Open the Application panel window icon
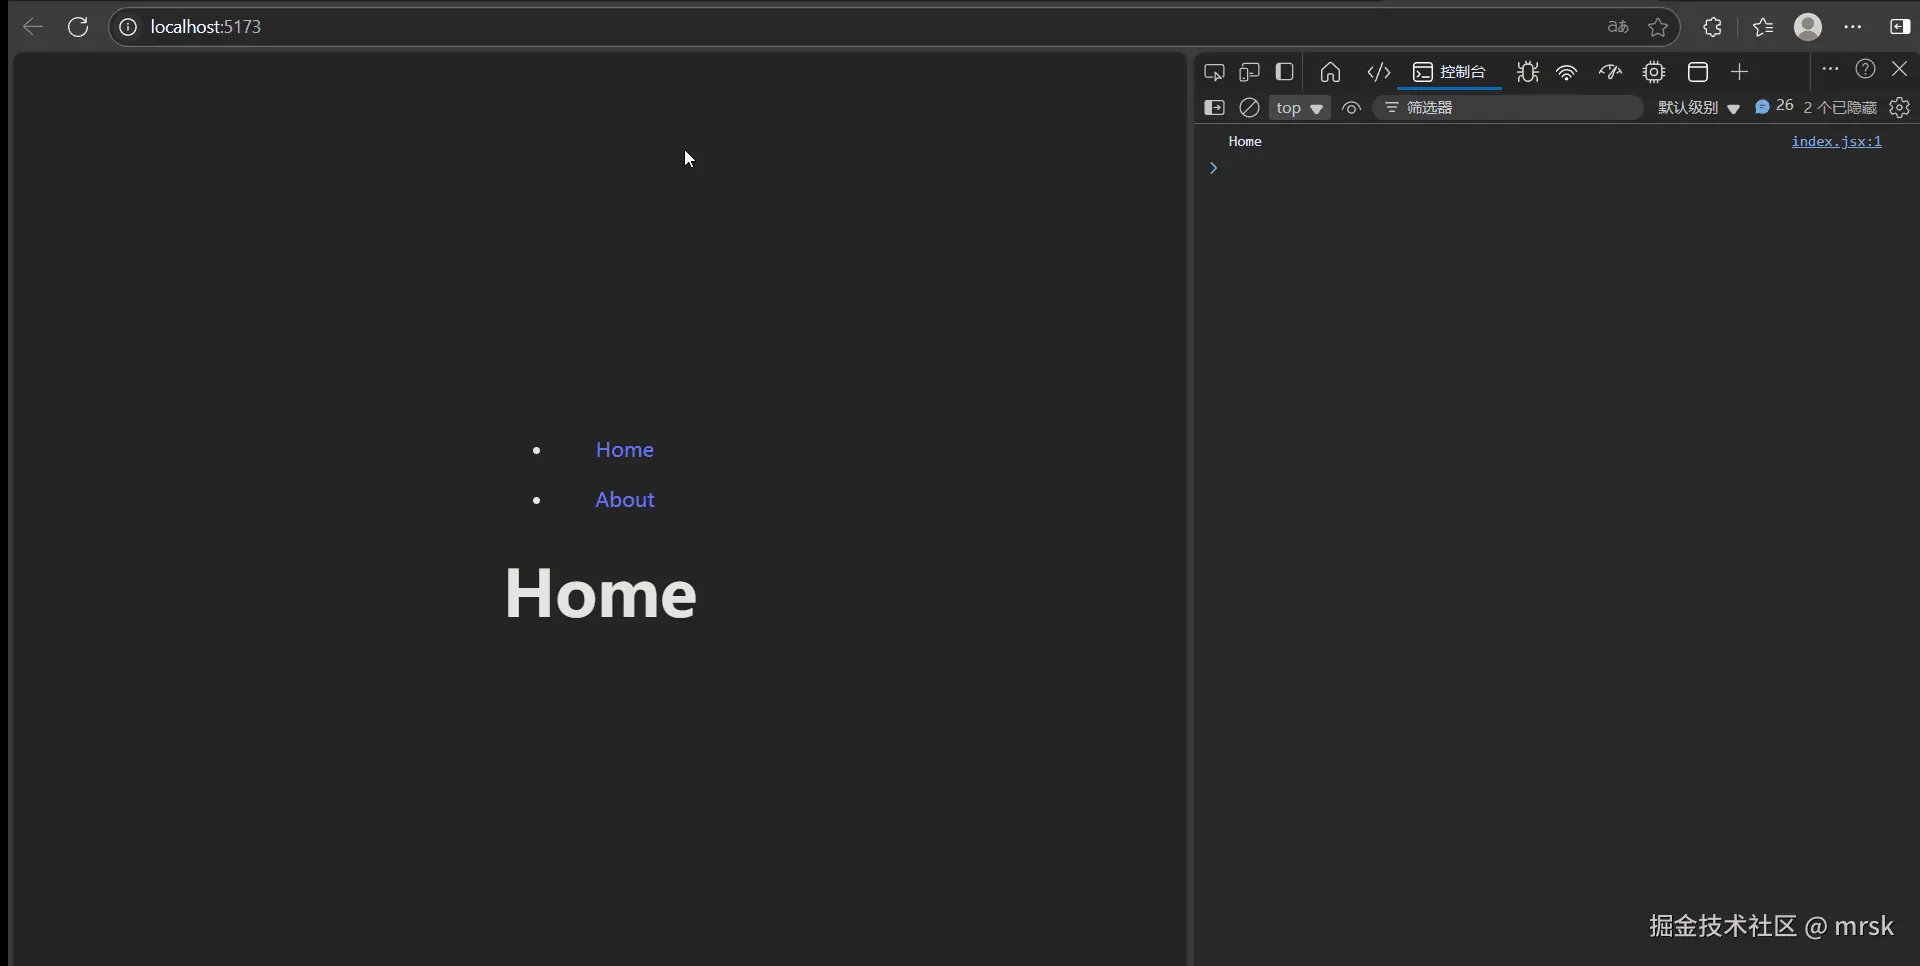This screenshot has width=1920, height=966. tap(1698, 72)
